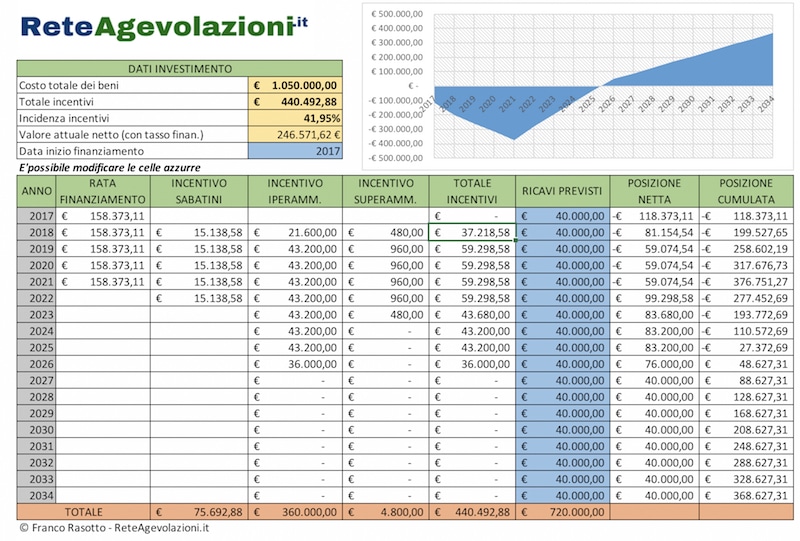This screenshot has height=541, width=800.
Task: Select the RICAVI PREVISTI blue header cell
Action: (562, 191)
